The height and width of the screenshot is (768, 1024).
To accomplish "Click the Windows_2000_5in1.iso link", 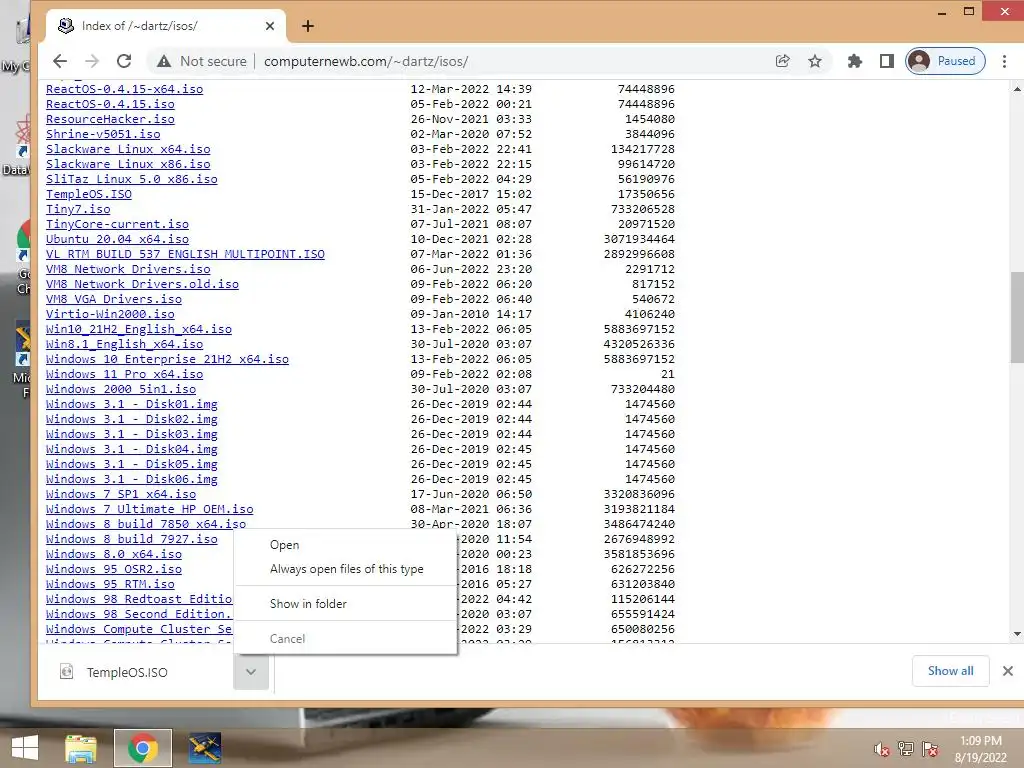I will (x=121, y=389).
